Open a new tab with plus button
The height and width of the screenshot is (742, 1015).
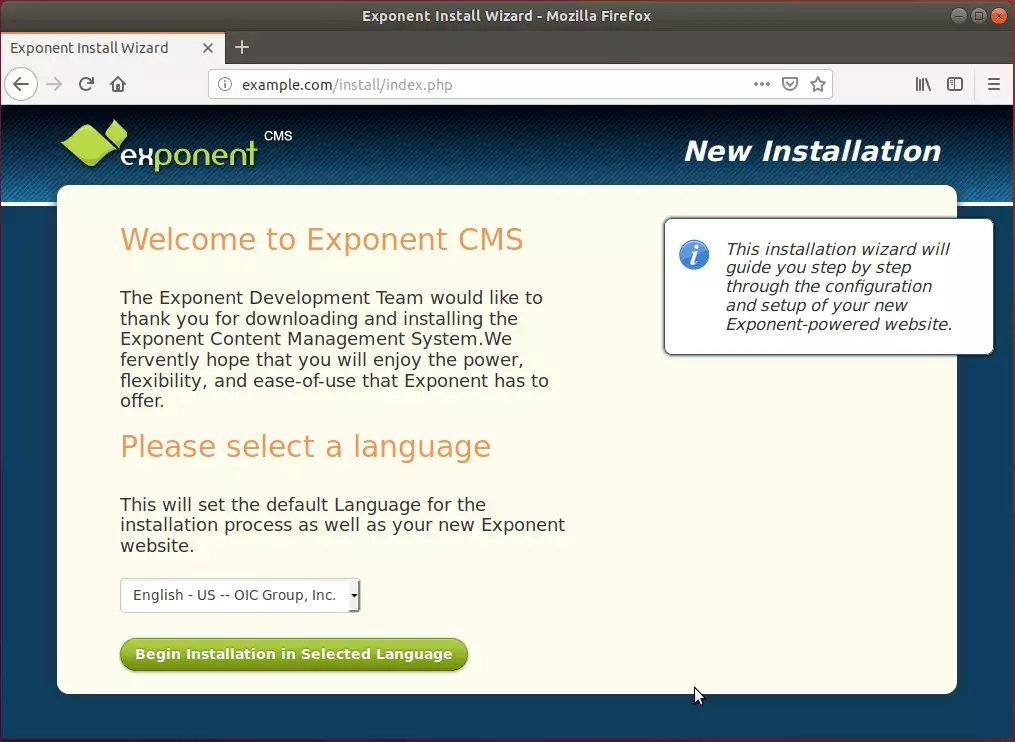point(242,47)
